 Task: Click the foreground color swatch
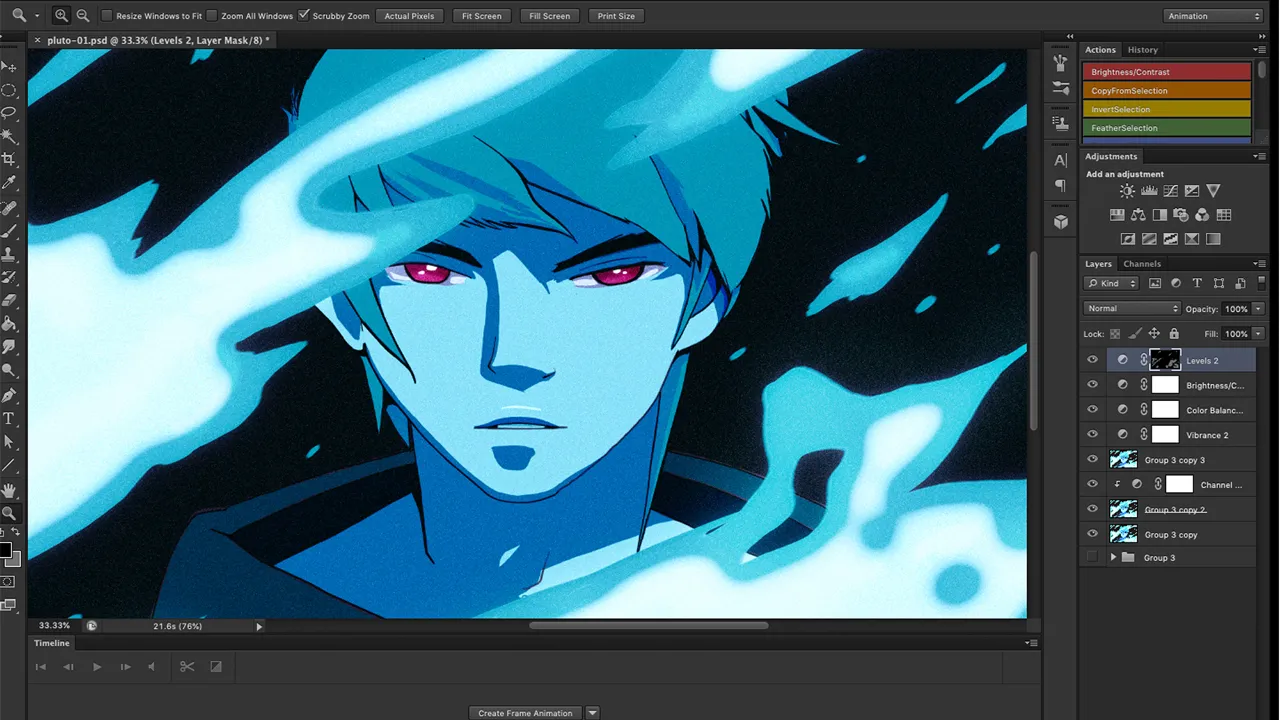coord(5,551)
